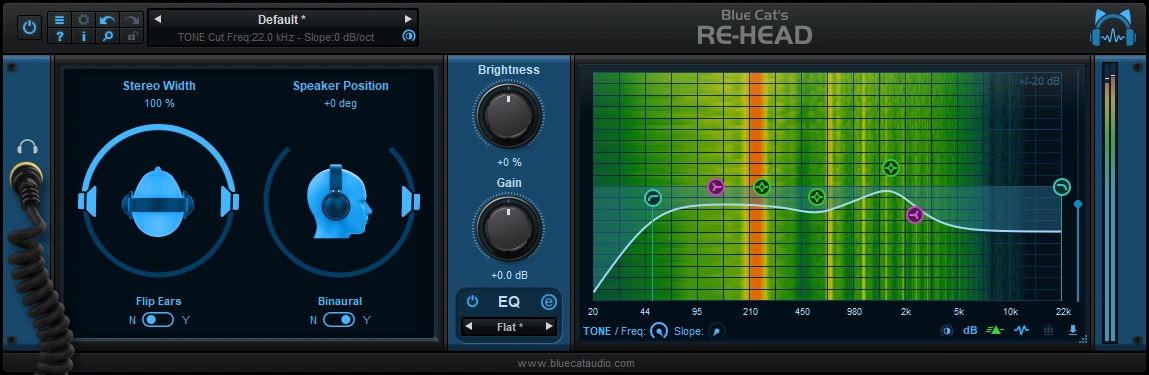Select the green peak node on the orange band
The height and width of the screenshot is (375, 1149).
[762, 188]
